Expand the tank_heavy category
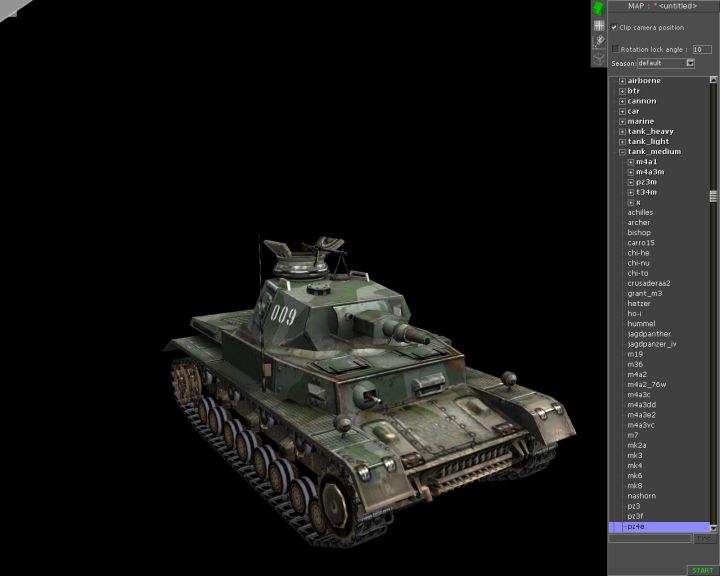 [x=622, y=131]
